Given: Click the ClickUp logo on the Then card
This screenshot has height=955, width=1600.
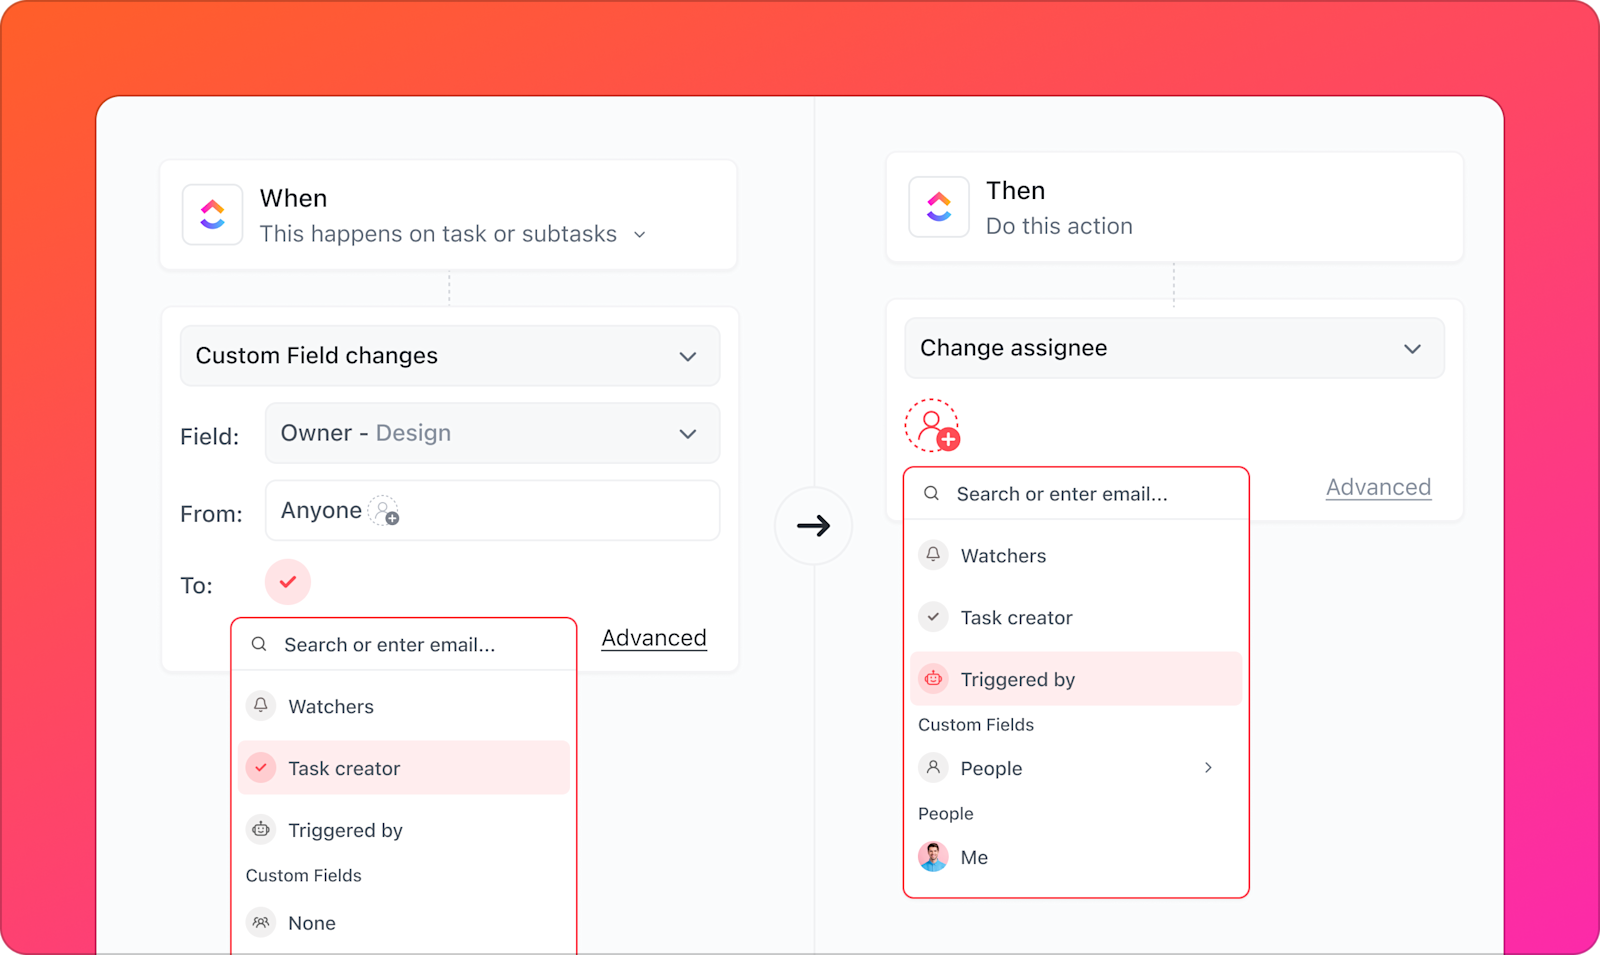Looking at the screenshot, I should point(938,207).
